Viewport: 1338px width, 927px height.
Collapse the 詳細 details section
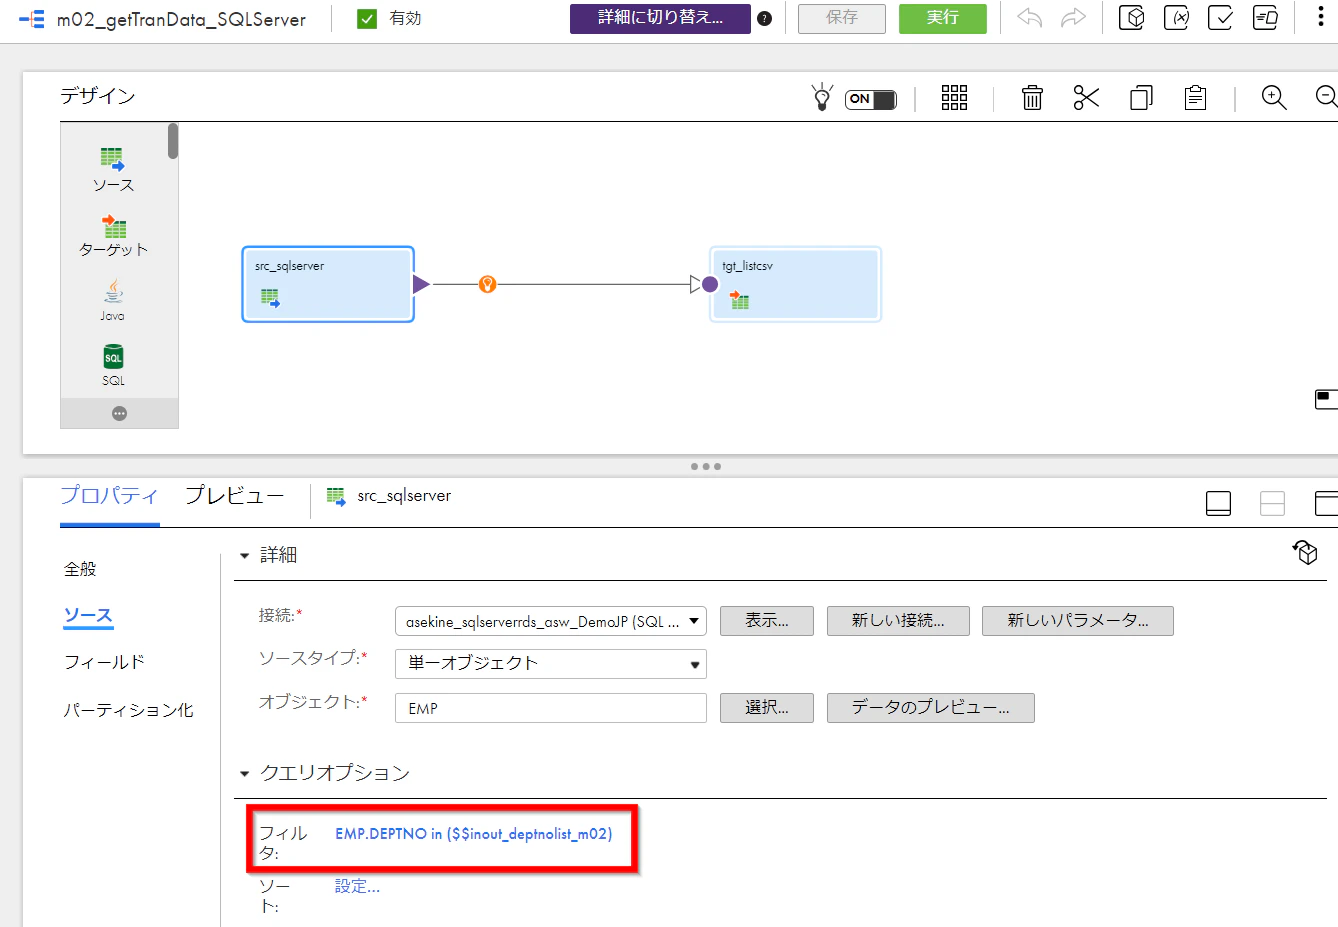244,555
